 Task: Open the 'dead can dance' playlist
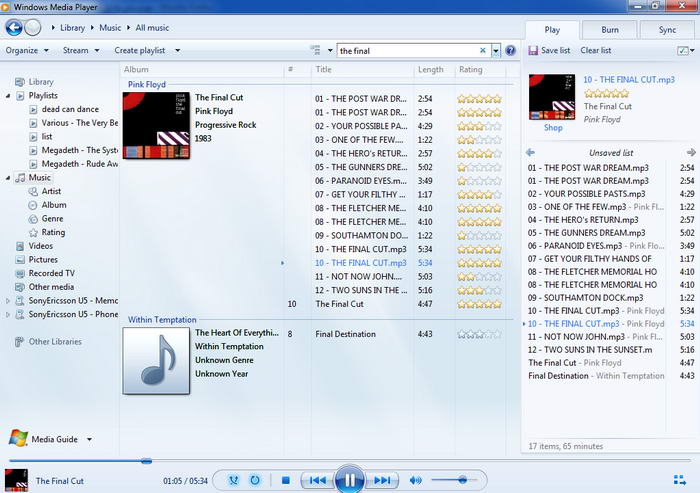coord(70,109)
